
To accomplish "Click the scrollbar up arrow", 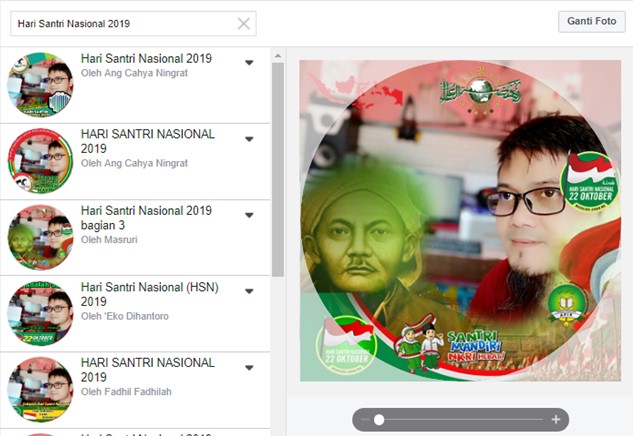I will (278, 56).
